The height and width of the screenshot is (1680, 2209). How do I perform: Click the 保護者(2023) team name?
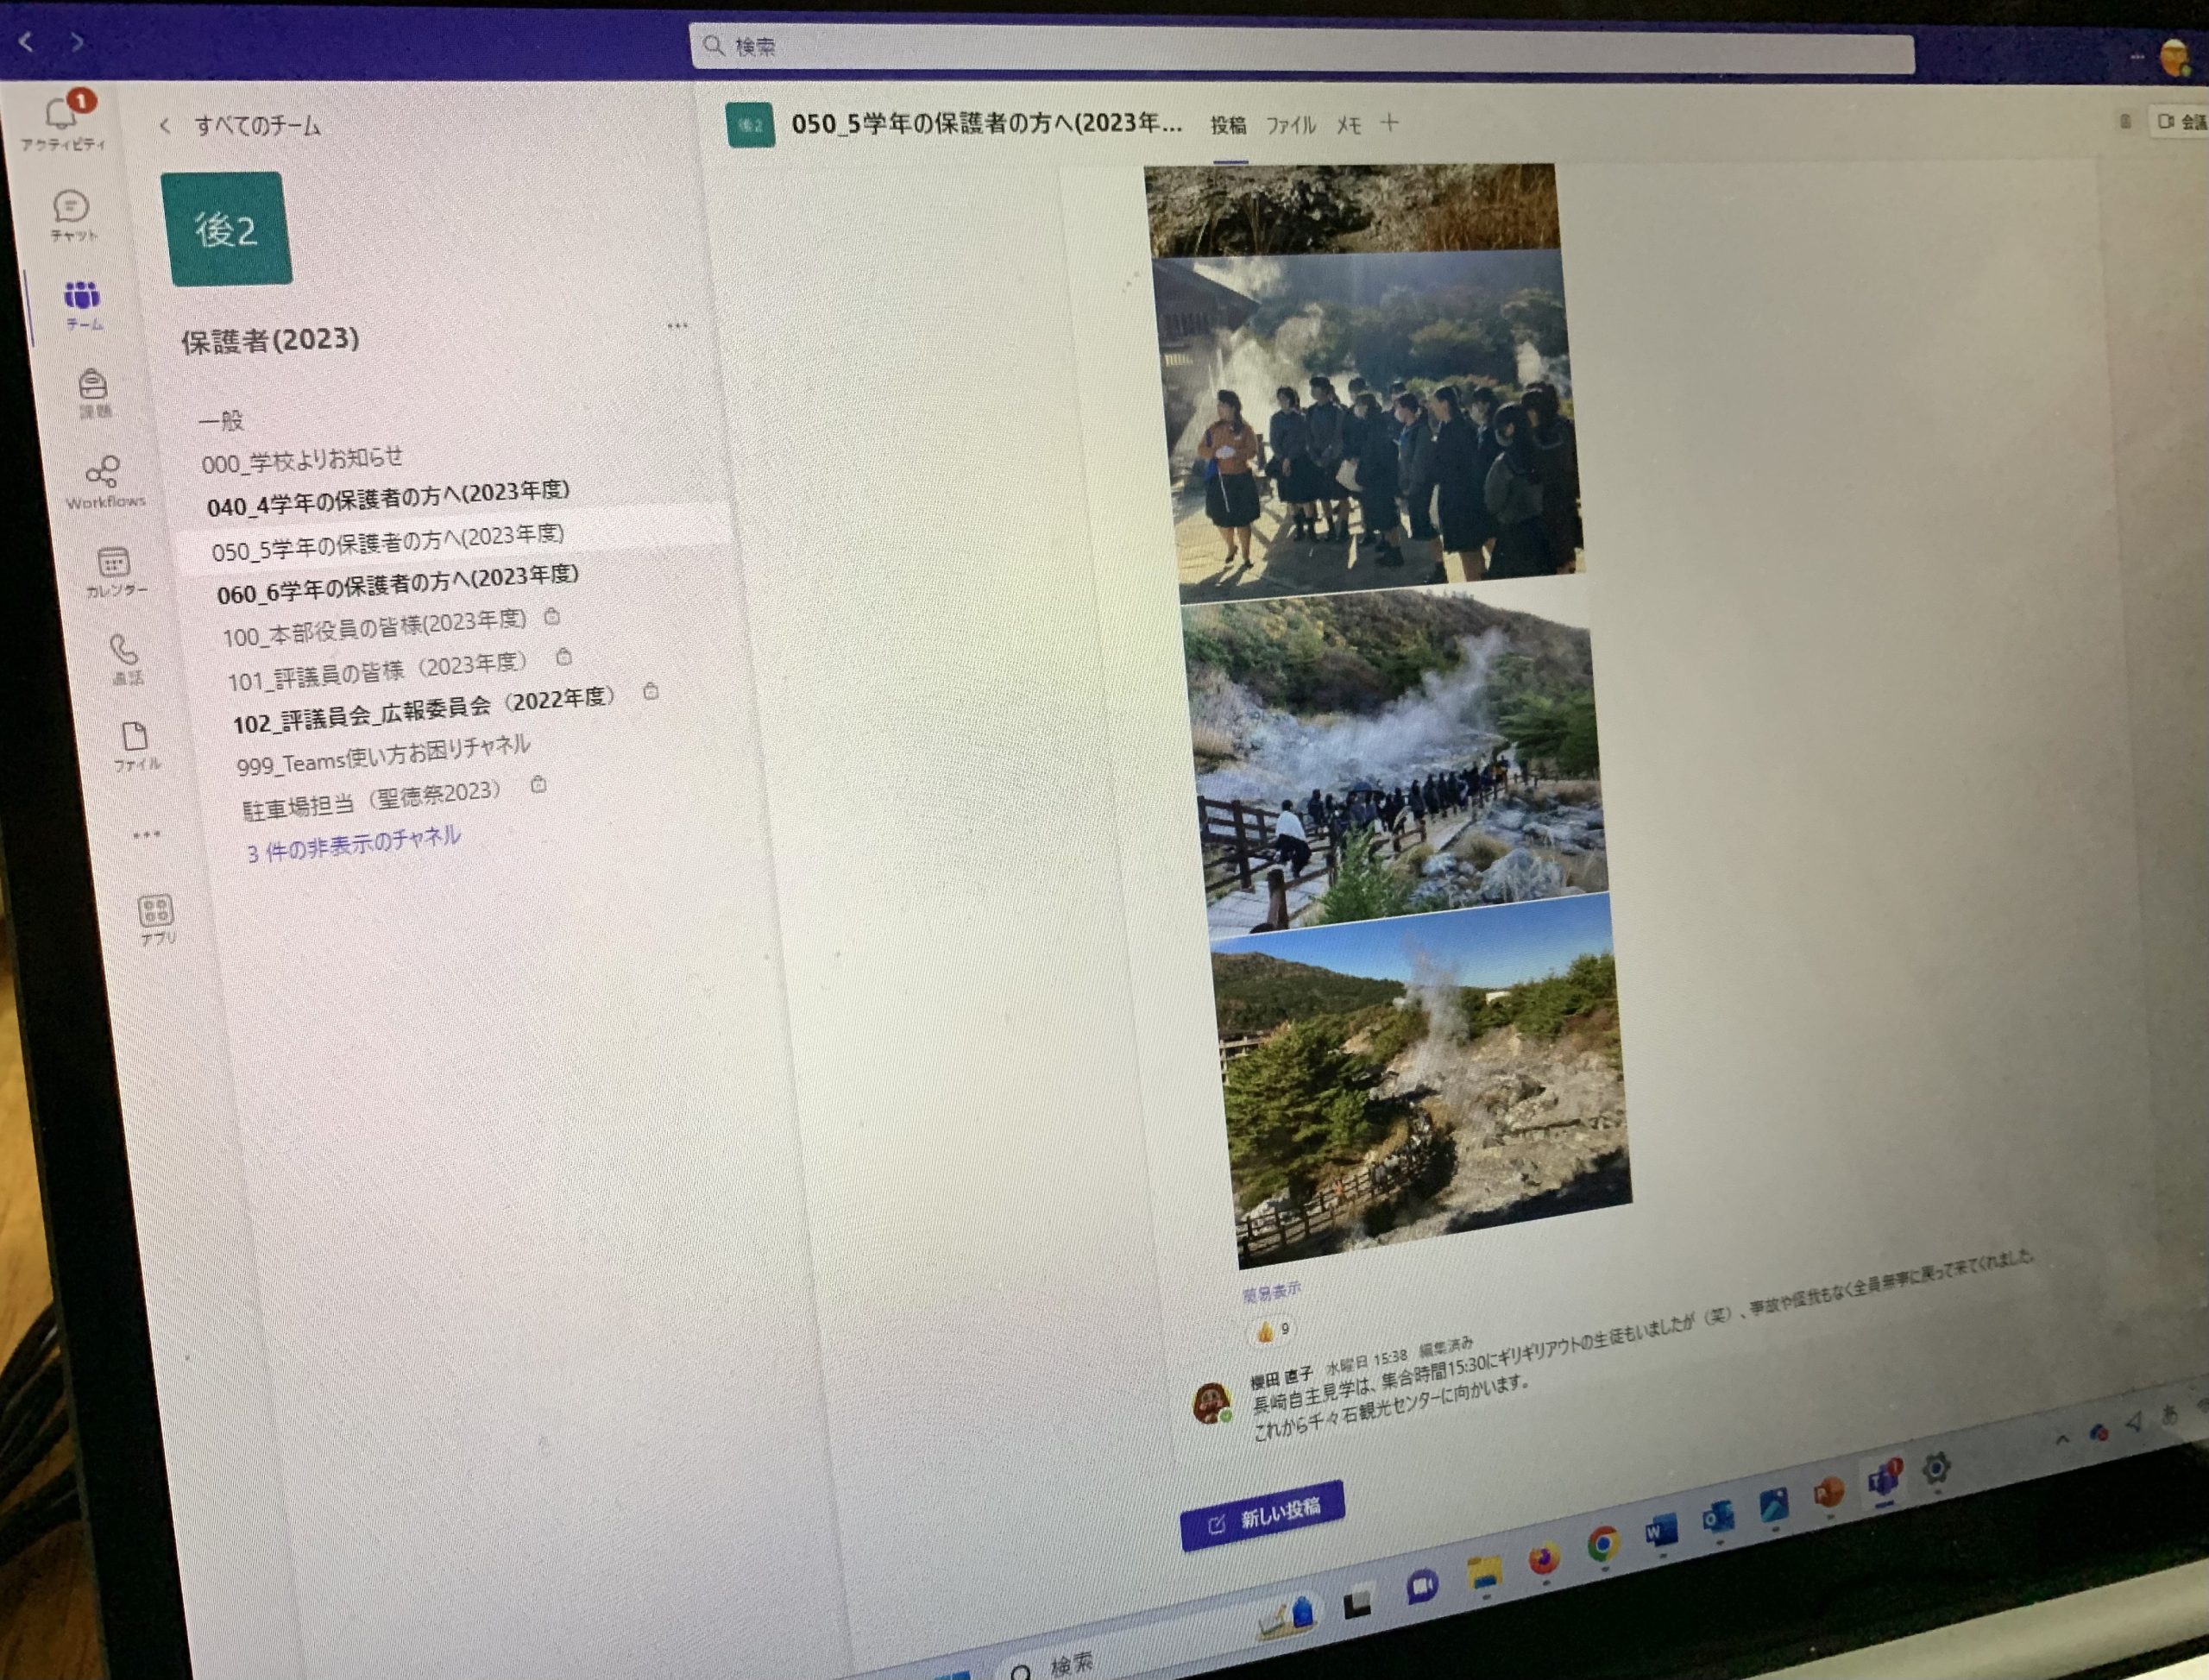click(270, 340)
